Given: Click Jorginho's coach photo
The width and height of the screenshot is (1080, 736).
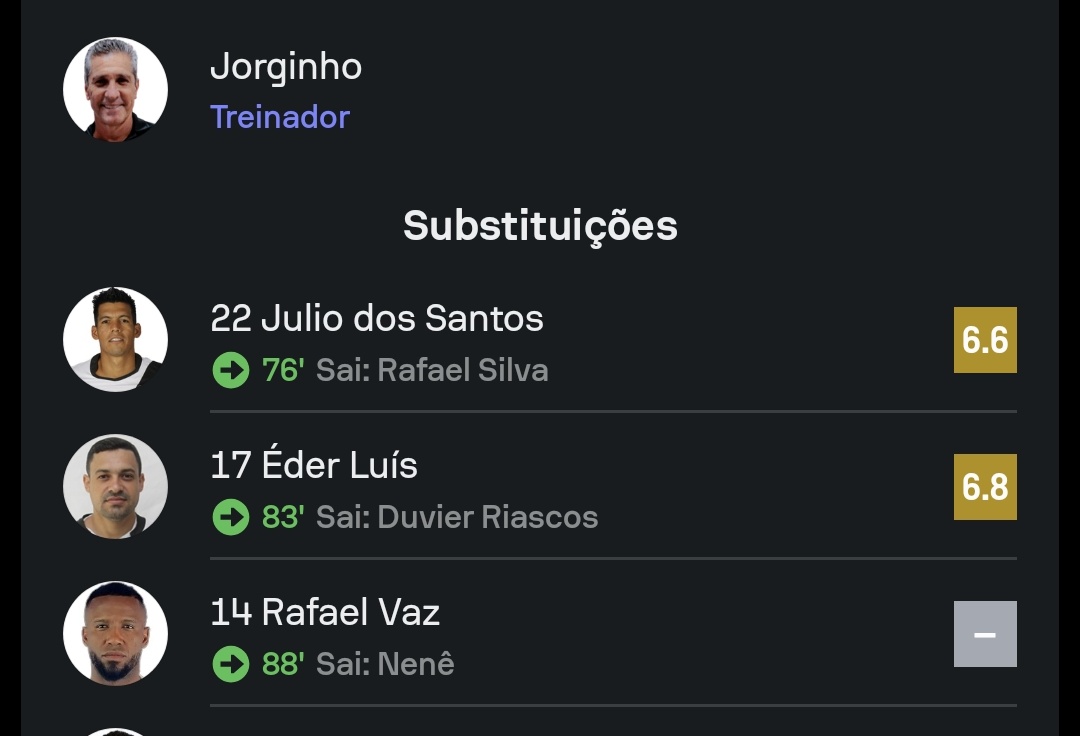Looking at the screenshot, I should pyautogui.click(x=115, y=90).
